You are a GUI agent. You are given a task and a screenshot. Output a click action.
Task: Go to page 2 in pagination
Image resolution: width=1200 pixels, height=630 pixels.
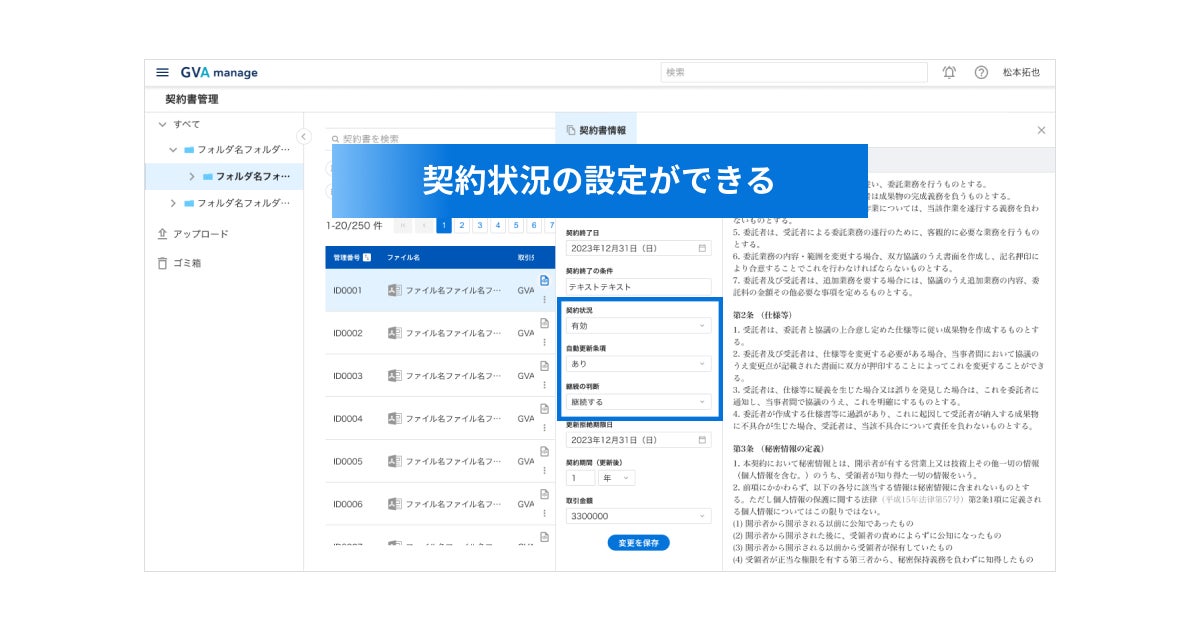(462, 226)
